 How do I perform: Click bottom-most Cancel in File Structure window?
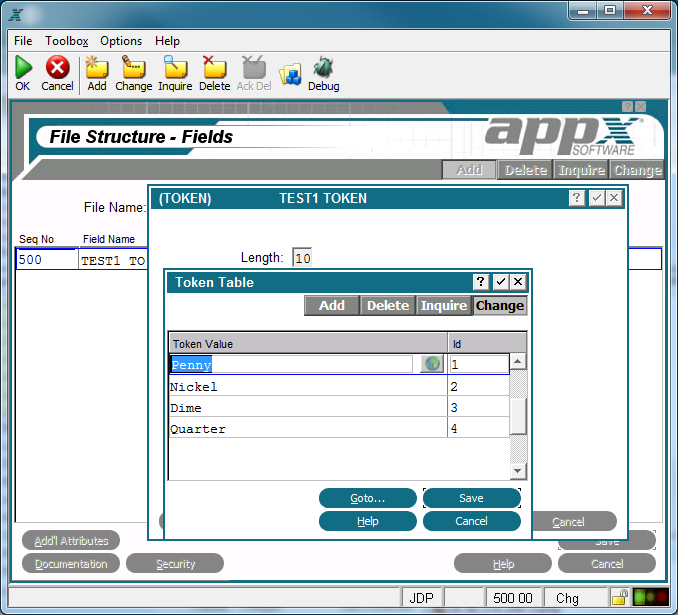(x=607, y=564)
